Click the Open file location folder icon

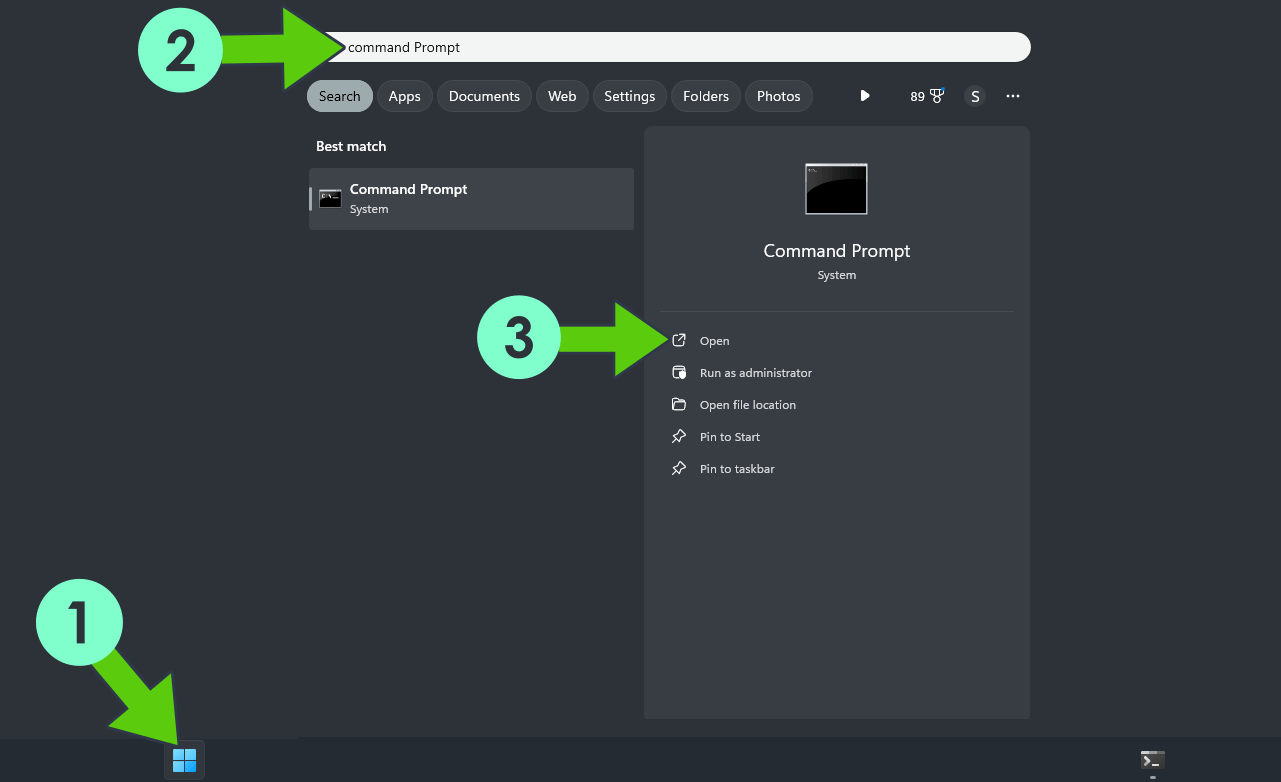(x=680, y=404)
